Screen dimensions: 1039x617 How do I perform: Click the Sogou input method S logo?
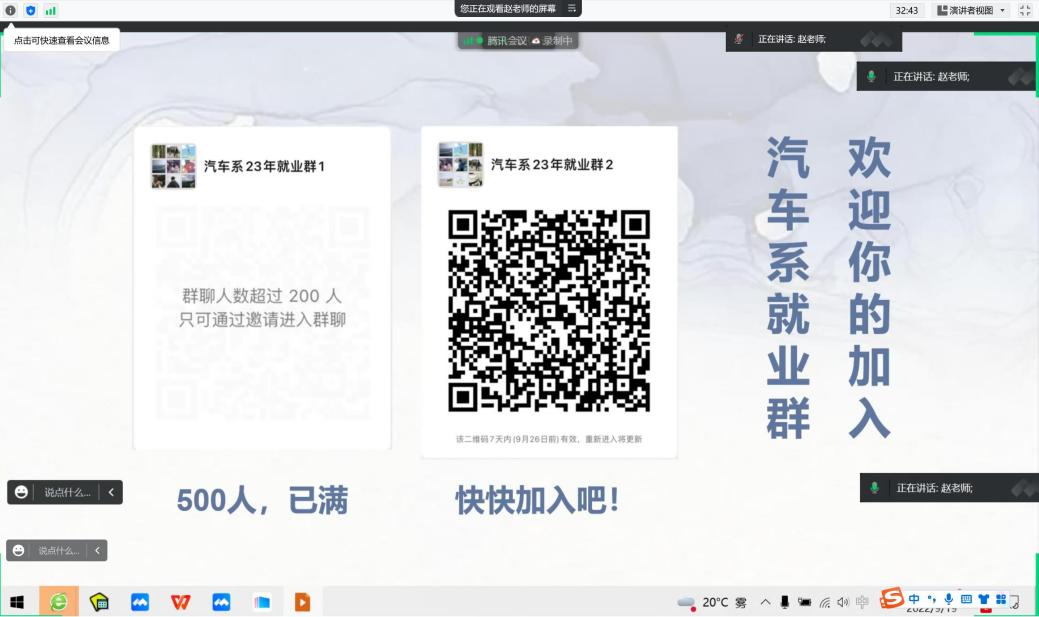(x=892, y=598)
